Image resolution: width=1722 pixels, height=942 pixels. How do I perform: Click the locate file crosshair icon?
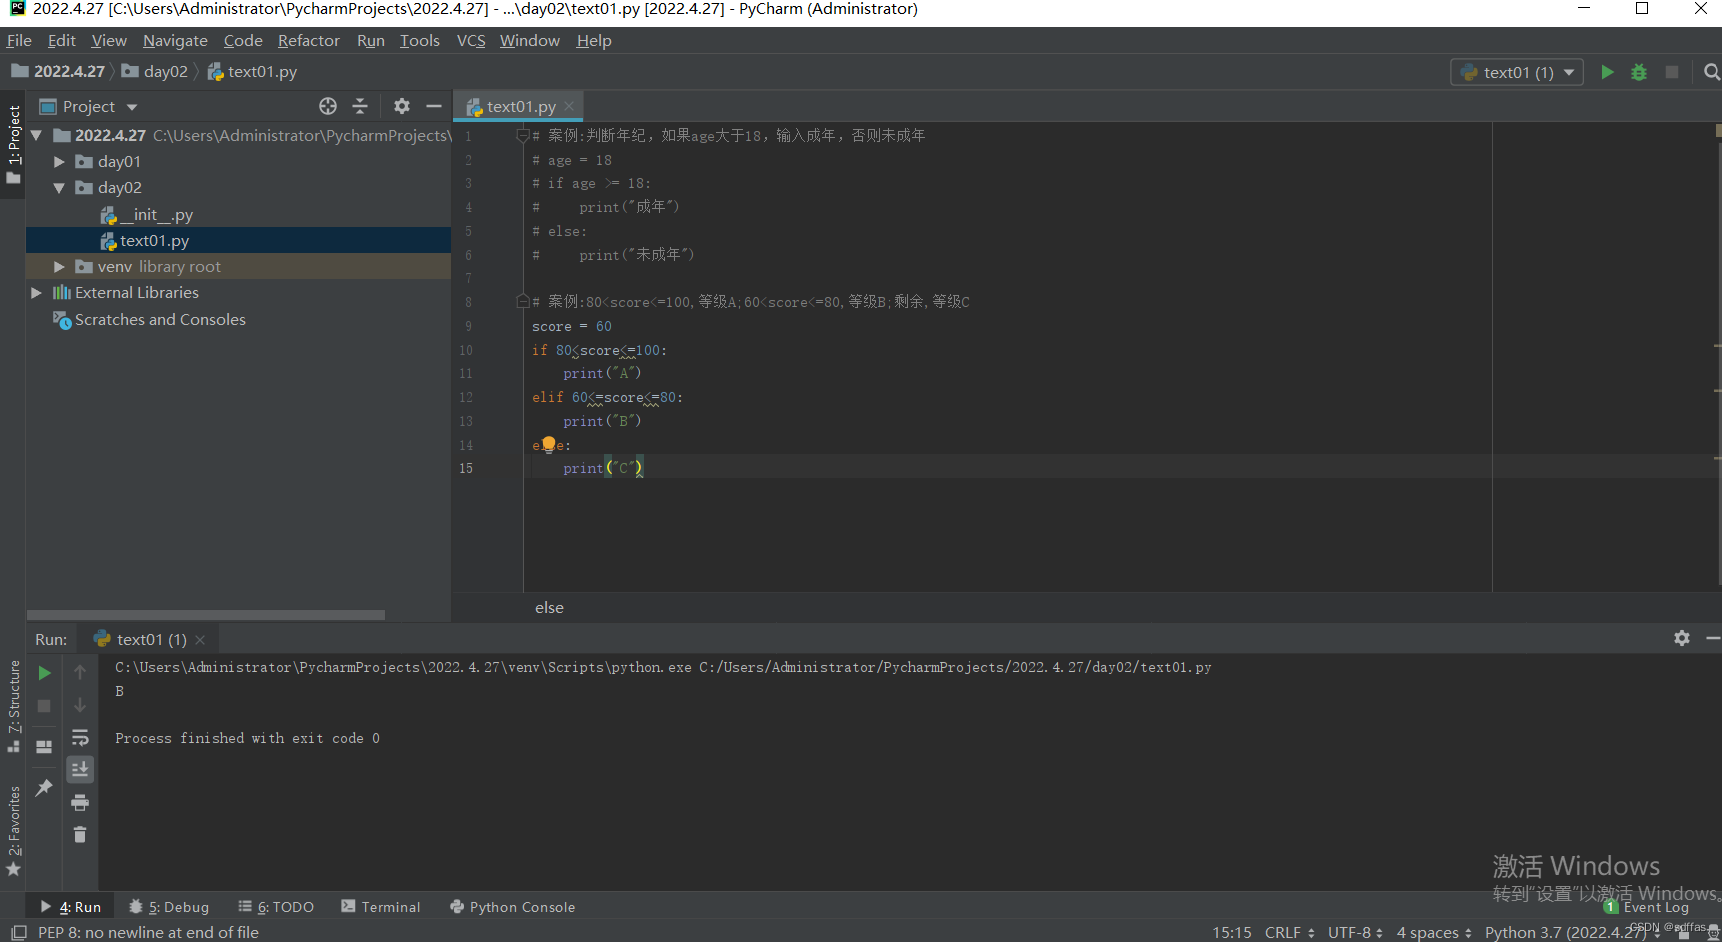328,106
